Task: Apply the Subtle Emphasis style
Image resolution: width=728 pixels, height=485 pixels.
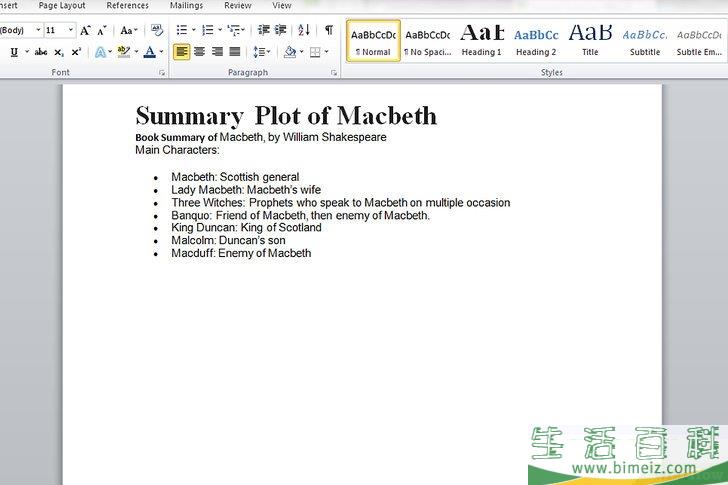Action: [699, 41]
